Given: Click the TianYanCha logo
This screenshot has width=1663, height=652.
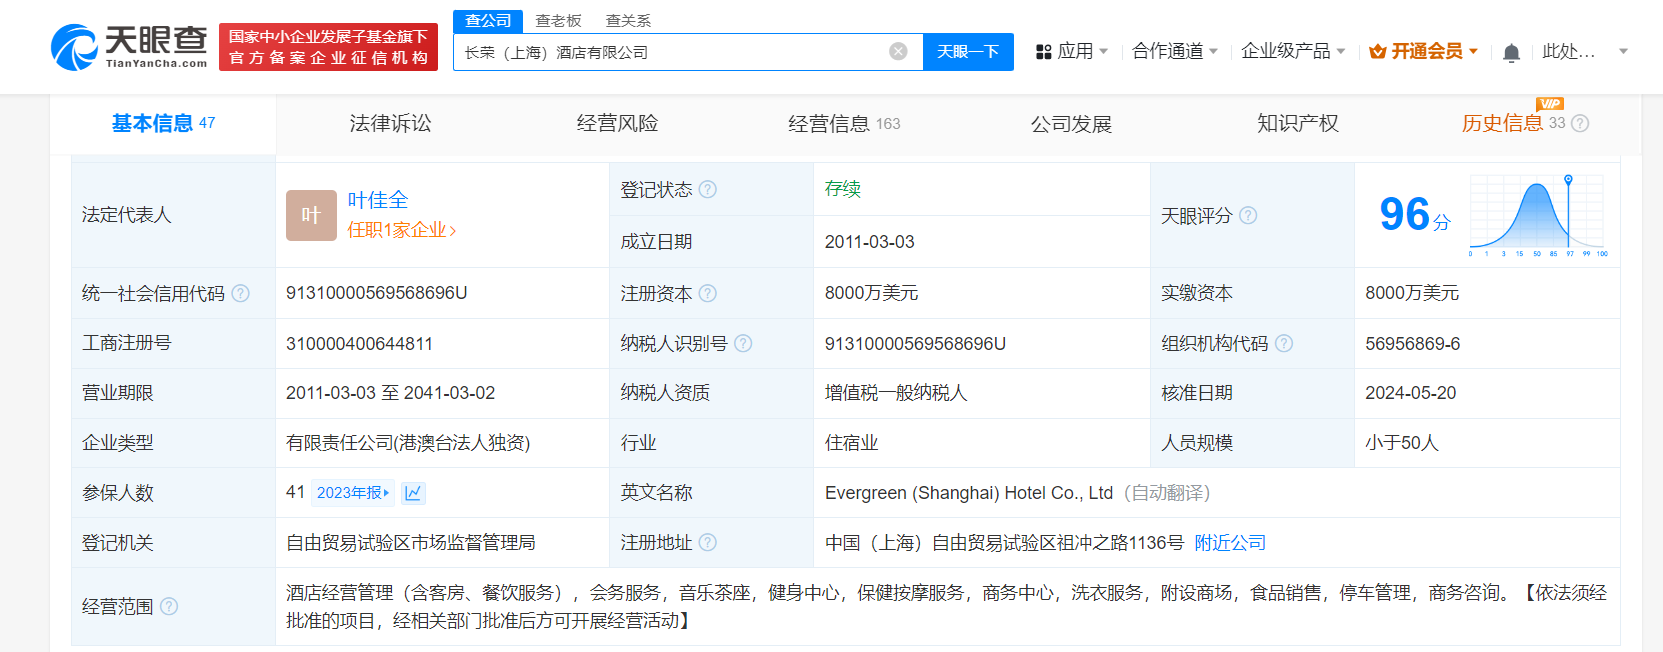Looking at the screenshot, I should 129,47.
